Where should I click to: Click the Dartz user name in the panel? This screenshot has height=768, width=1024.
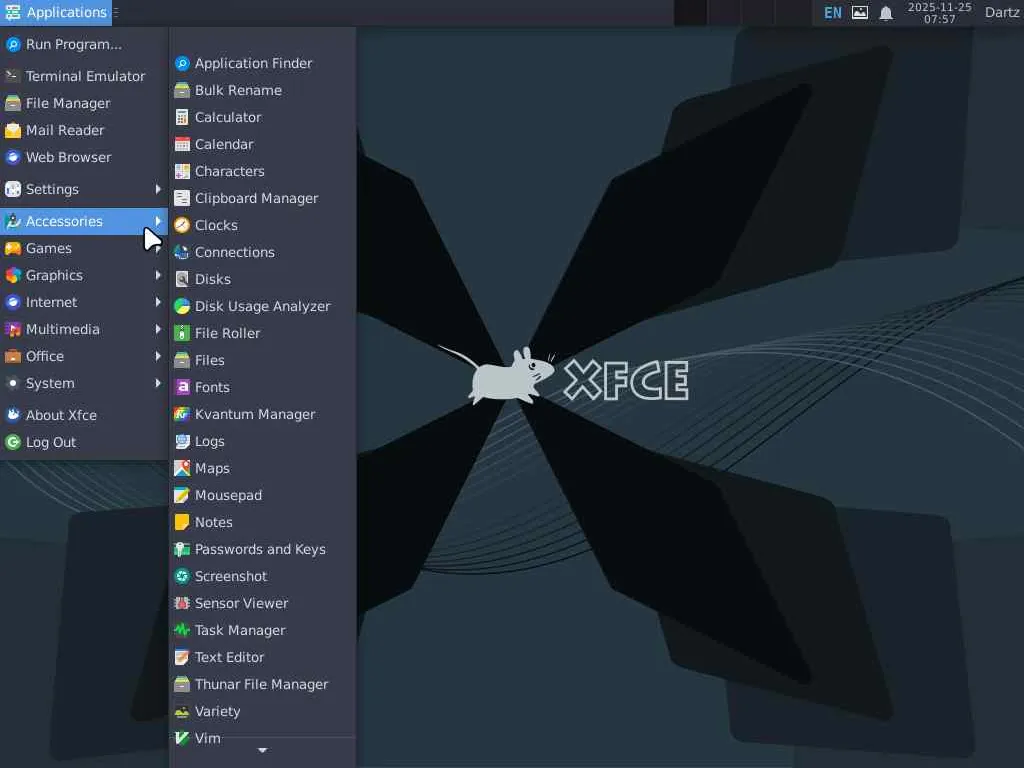1002,12
